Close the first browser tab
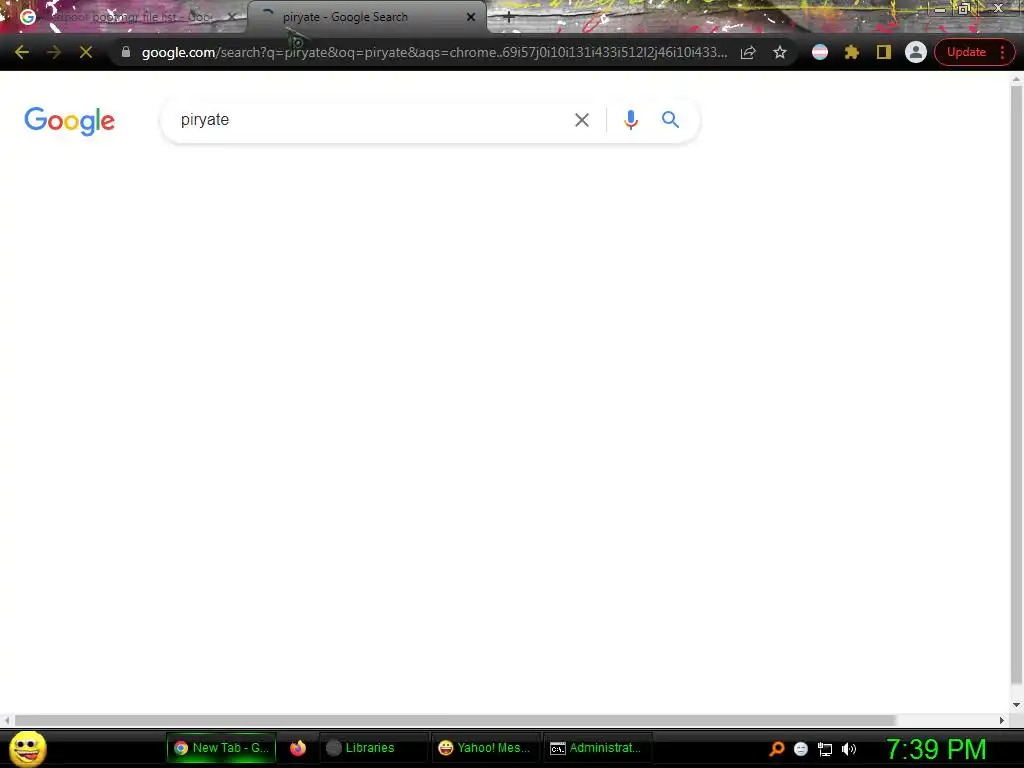Viewport: 1024px width, 768px height. pyautogui.click(x=232, y=18)
